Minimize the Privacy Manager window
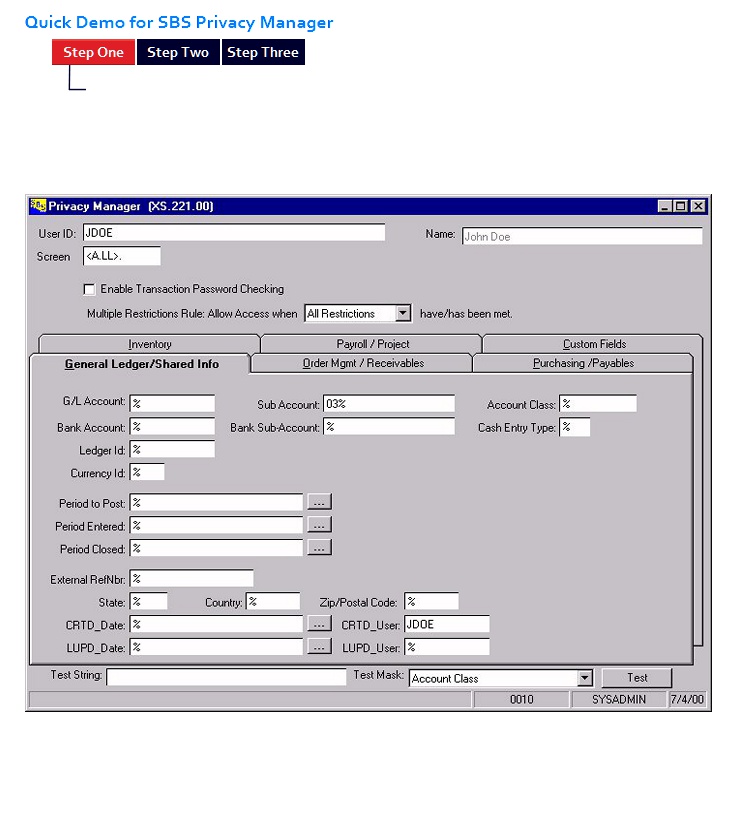The image size is (756, 824). click(x=665, y=206)
